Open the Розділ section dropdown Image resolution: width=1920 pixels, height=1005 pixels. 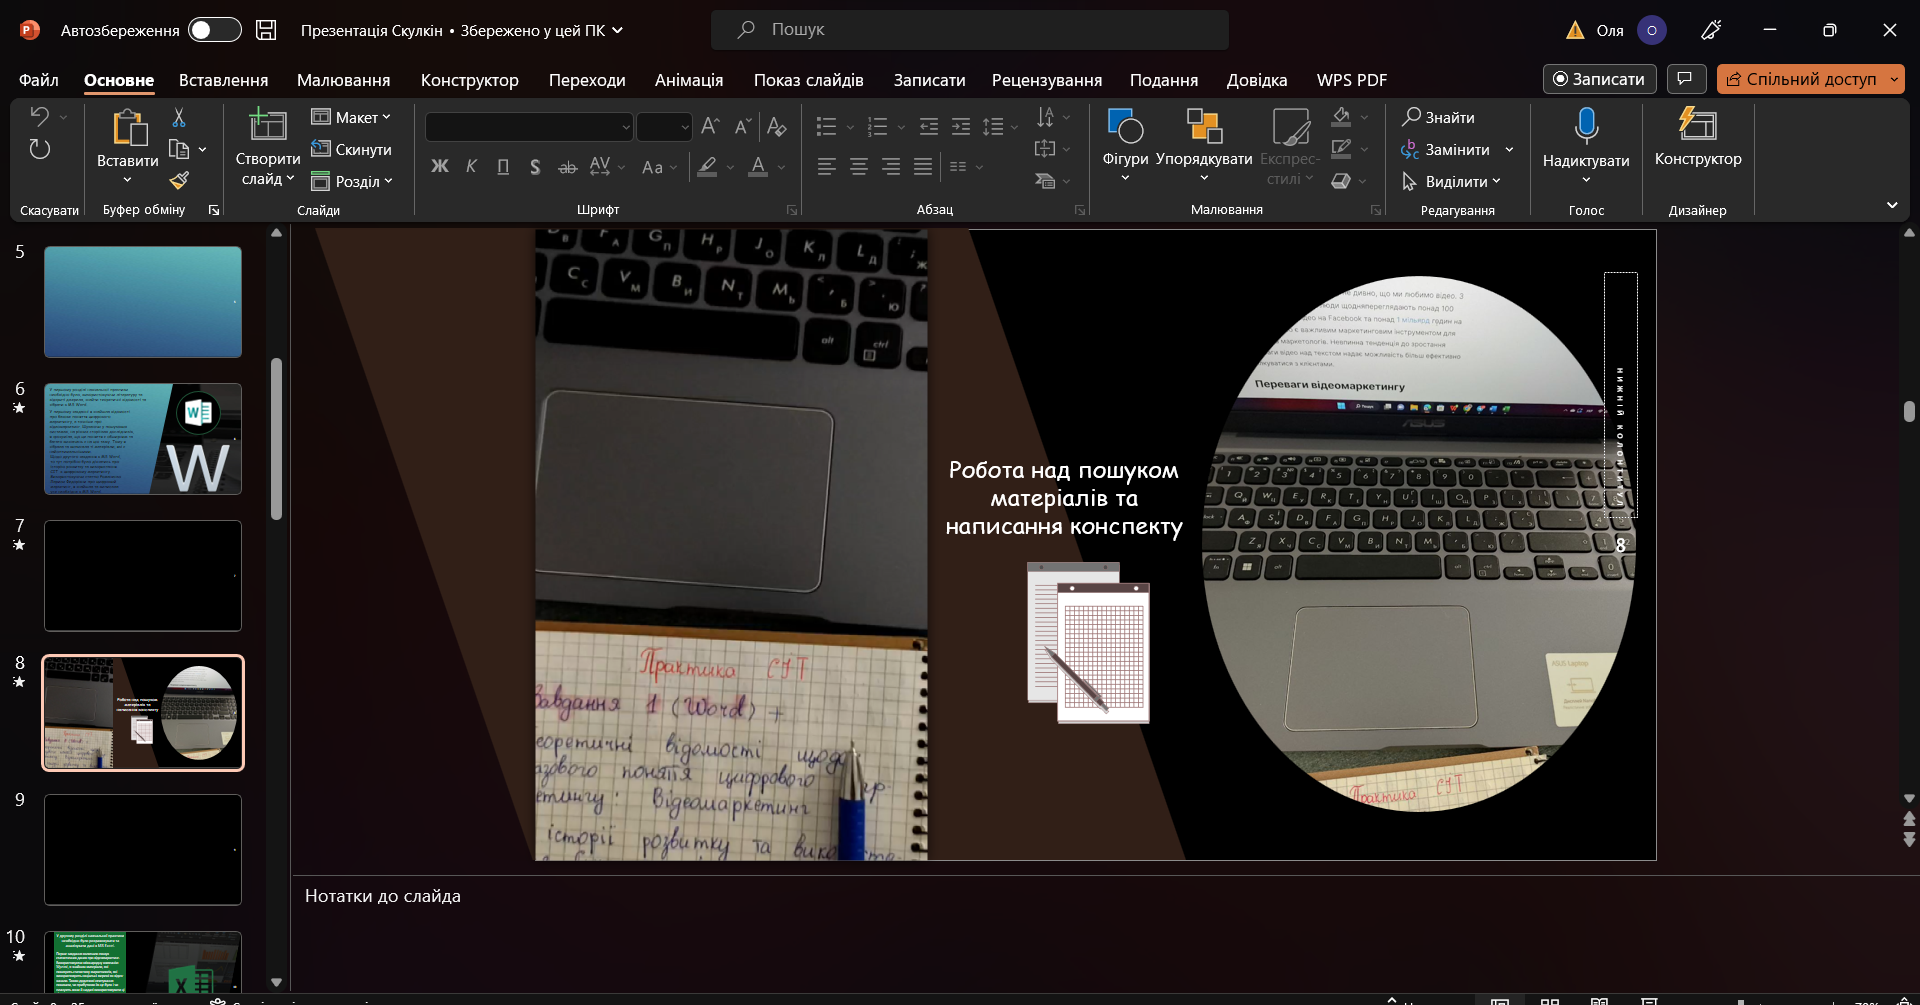(352, 181)
